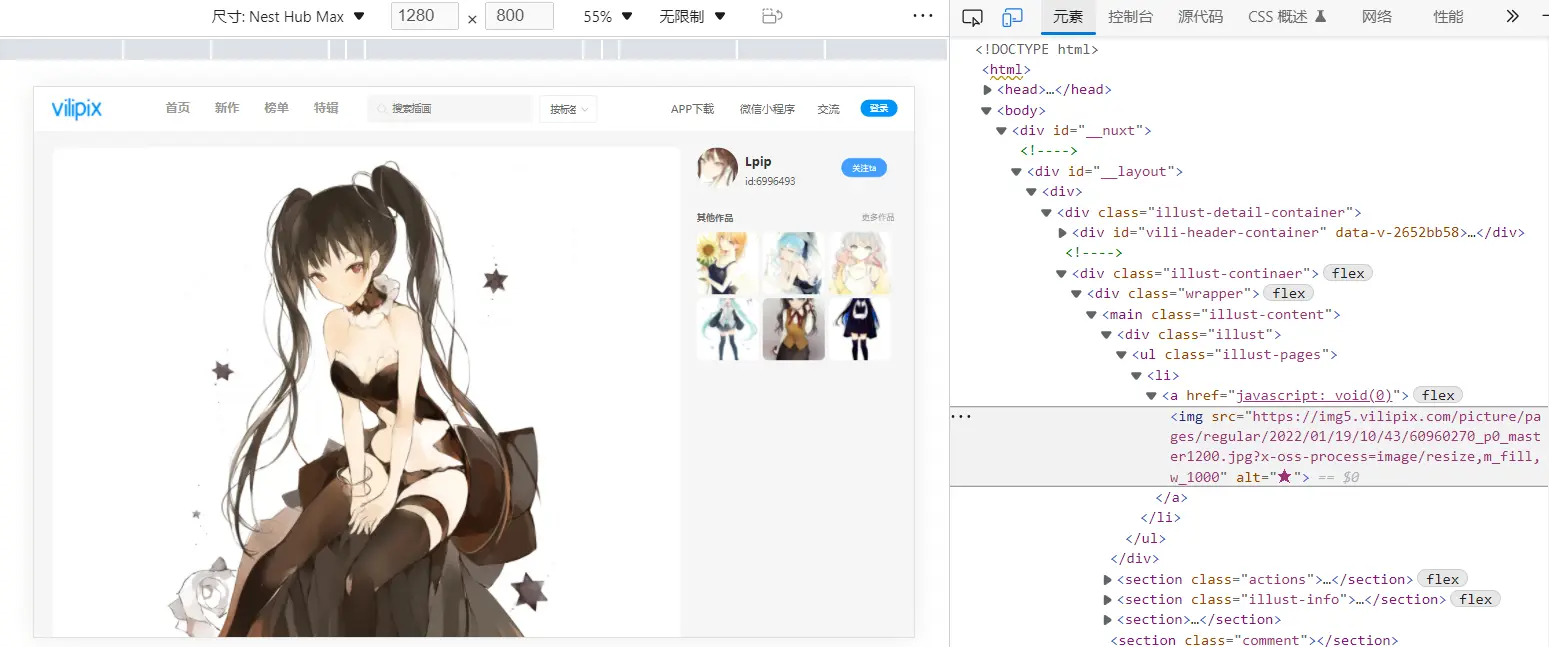Expand the head element node
Screen dimensions: 1549x647
click(988, 90)
